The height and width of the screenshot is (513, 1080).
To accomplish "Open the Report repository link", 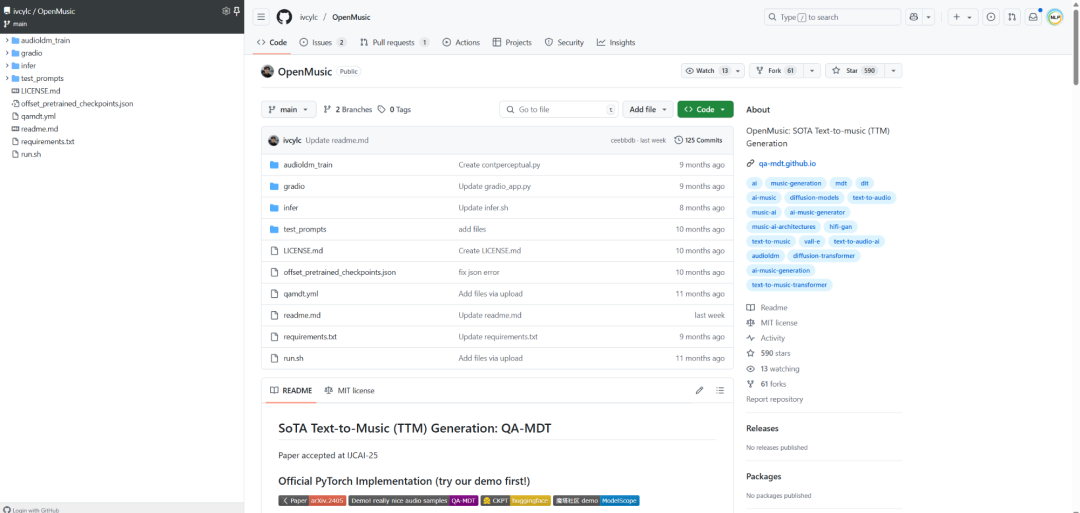I will (774, 399).
